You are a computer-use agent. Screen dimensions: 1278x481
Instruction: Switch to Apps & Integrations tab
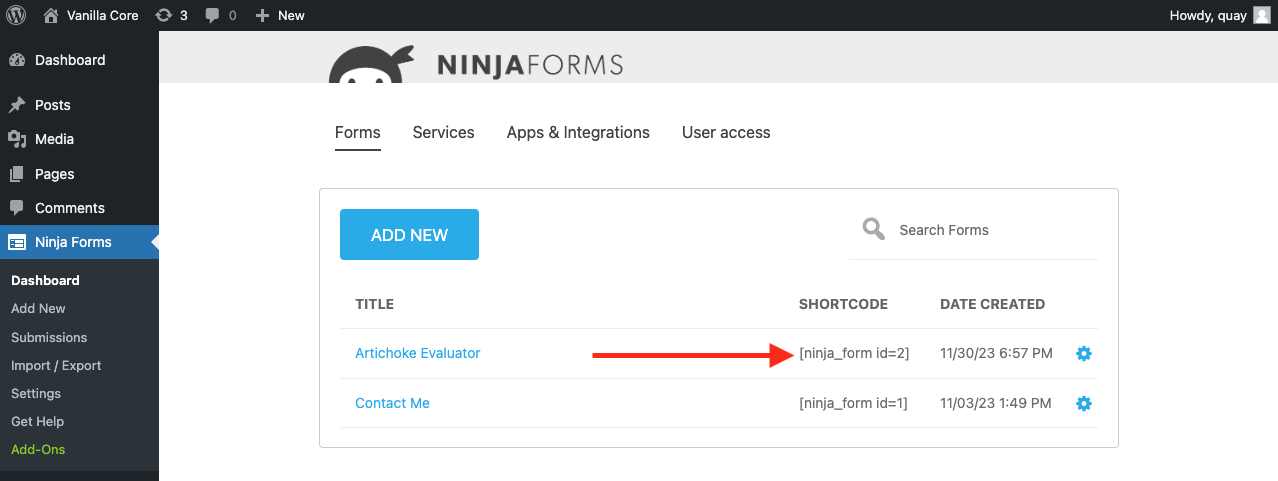point(578,132)
